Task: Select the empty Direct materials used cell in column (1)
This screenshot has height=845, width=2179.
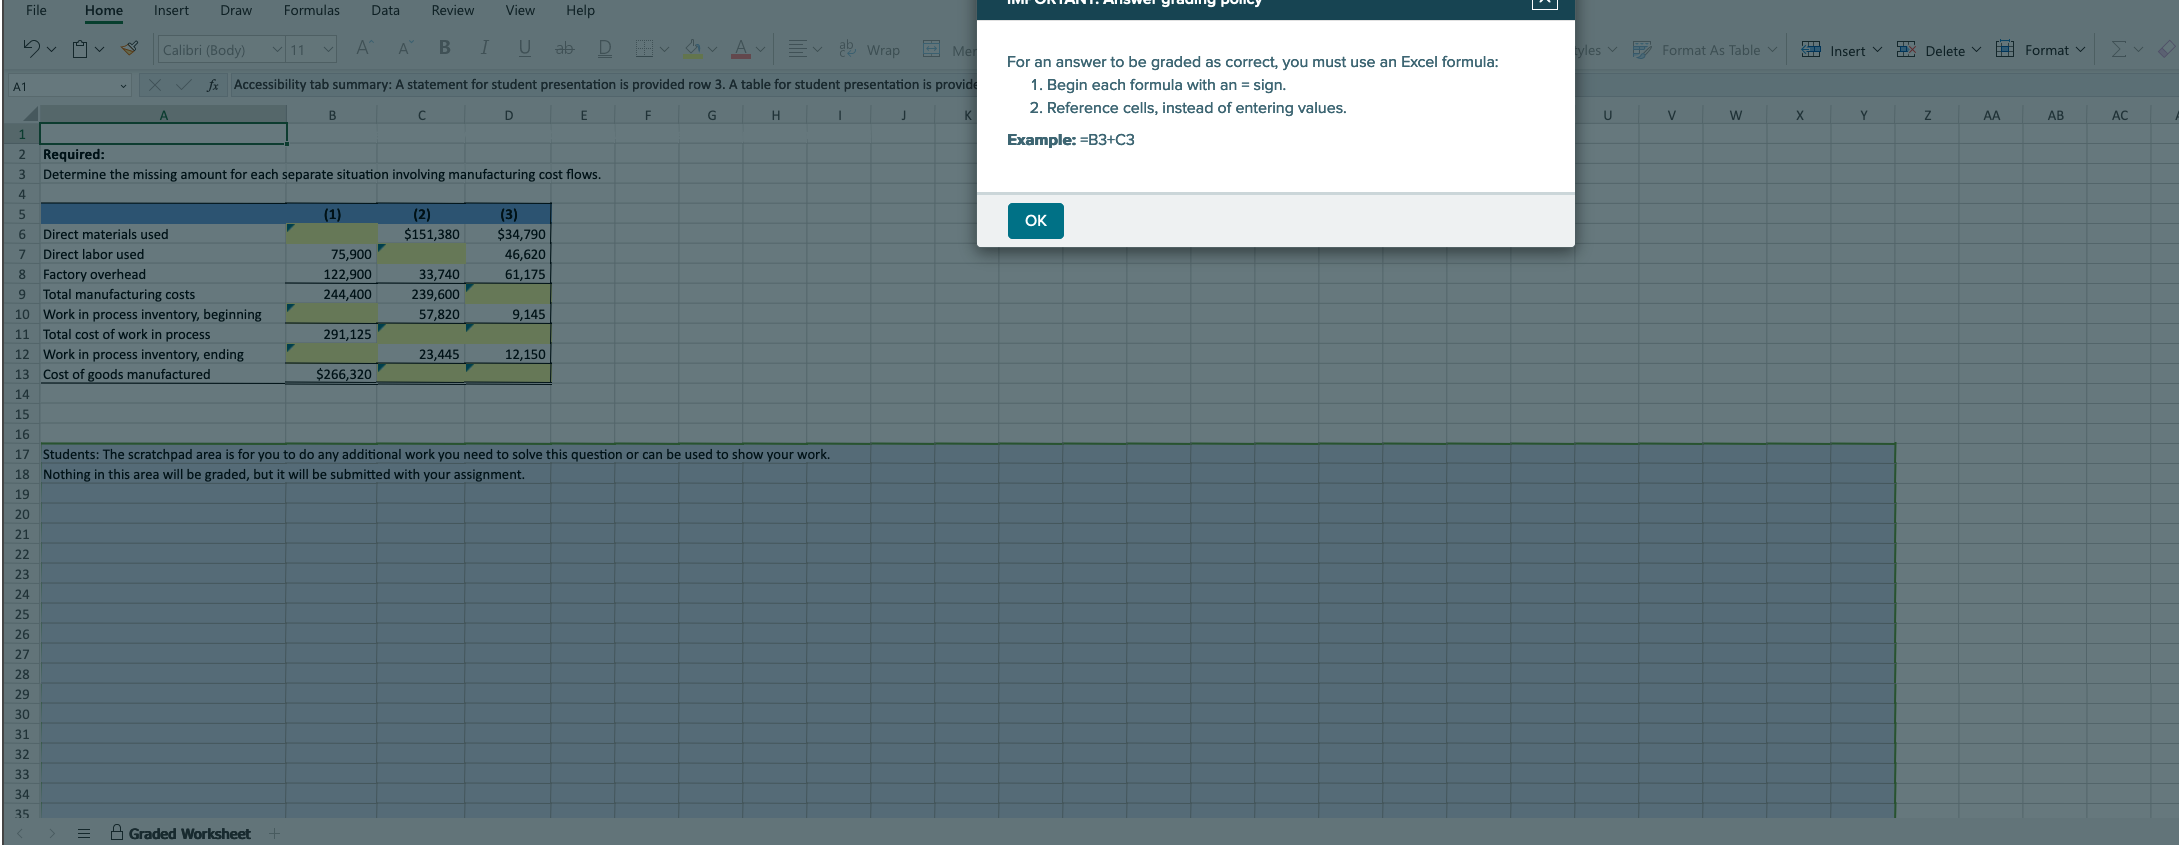Action: (x=332, y=234)
